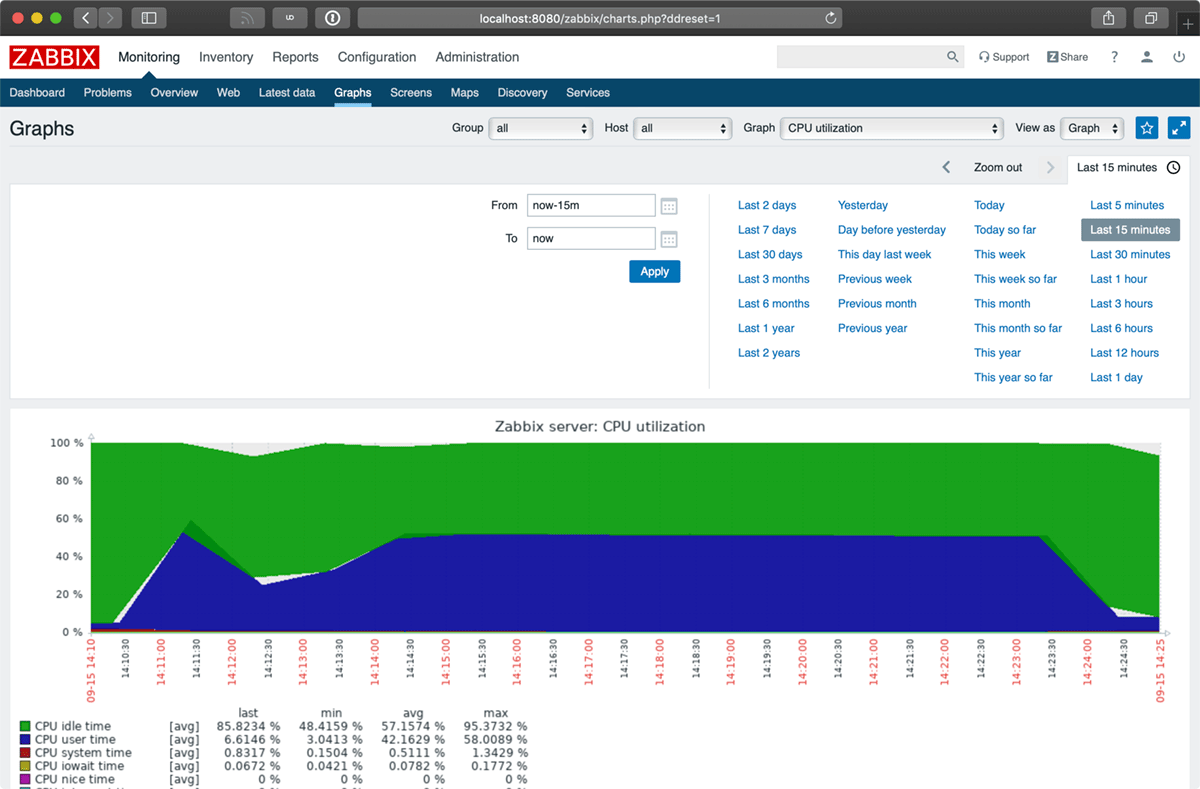1200x789 pixels.
Task: Open the Monitoring menu
Action: [149, 57]
